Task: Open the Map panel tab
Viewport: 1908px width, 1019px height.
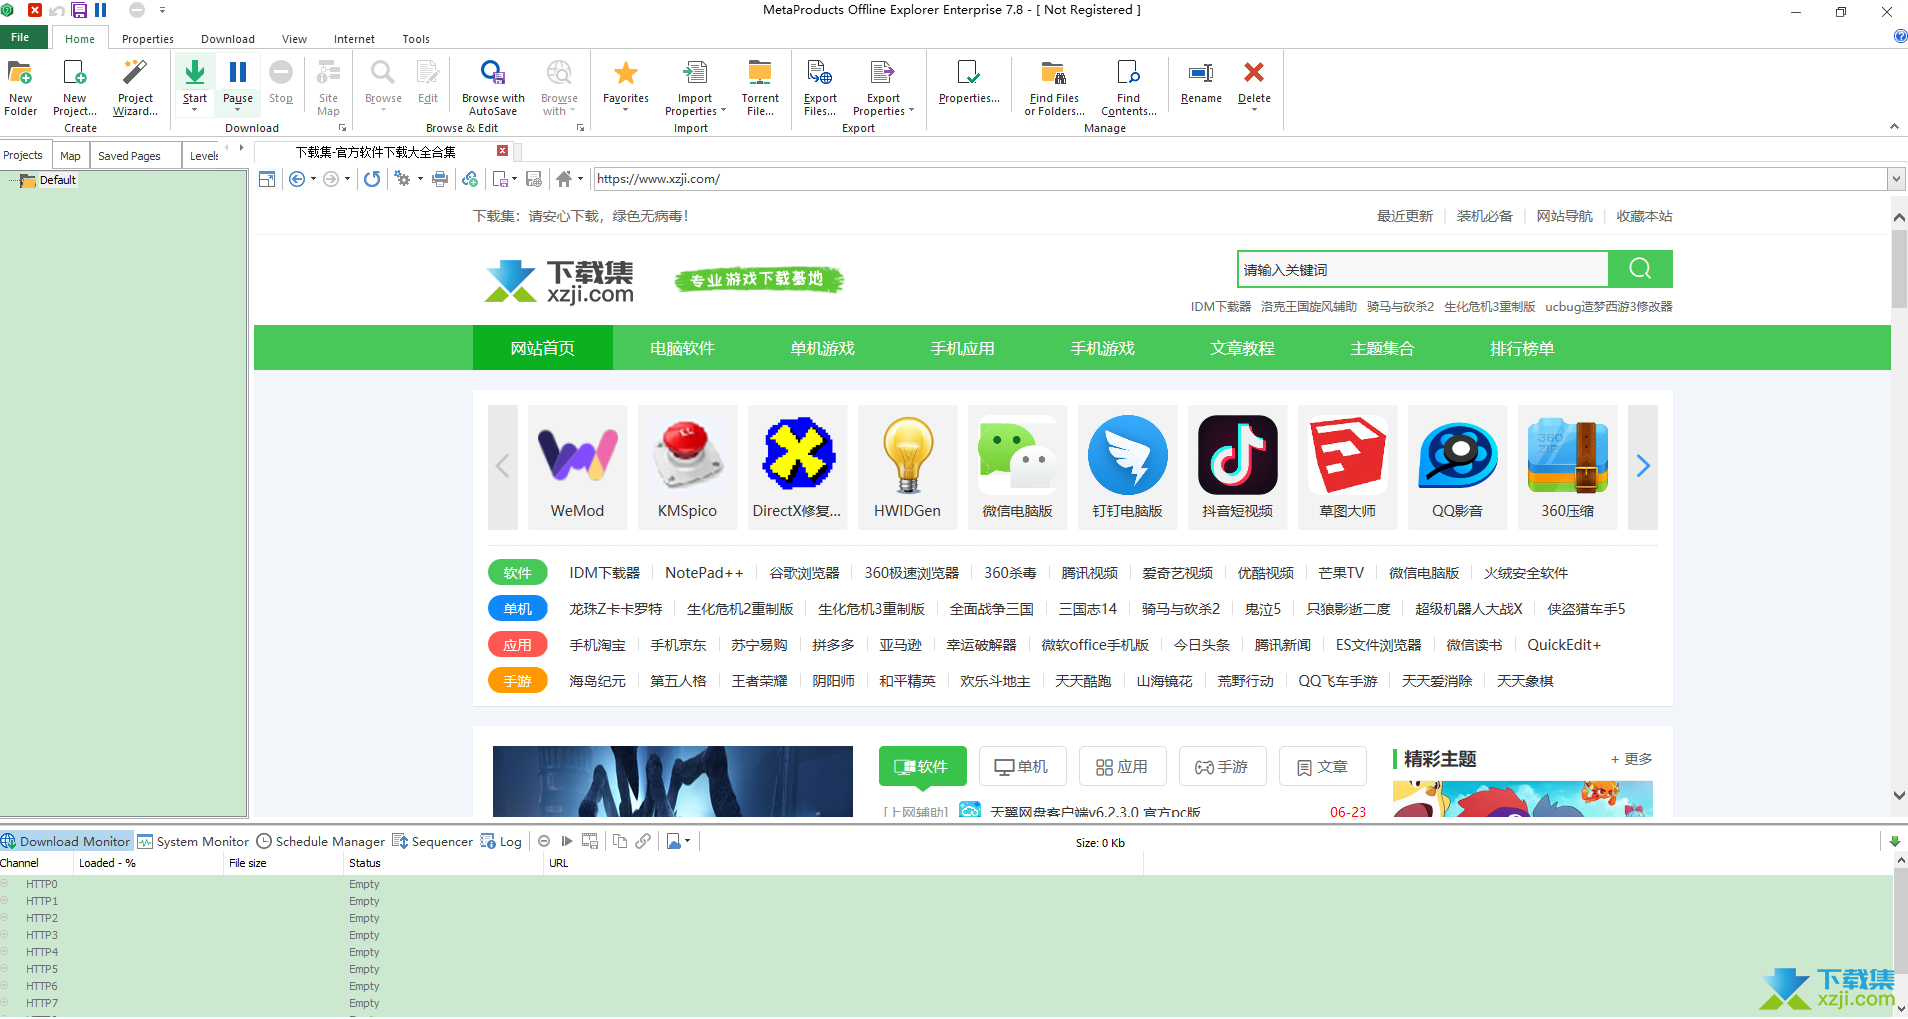Action: 70,156
